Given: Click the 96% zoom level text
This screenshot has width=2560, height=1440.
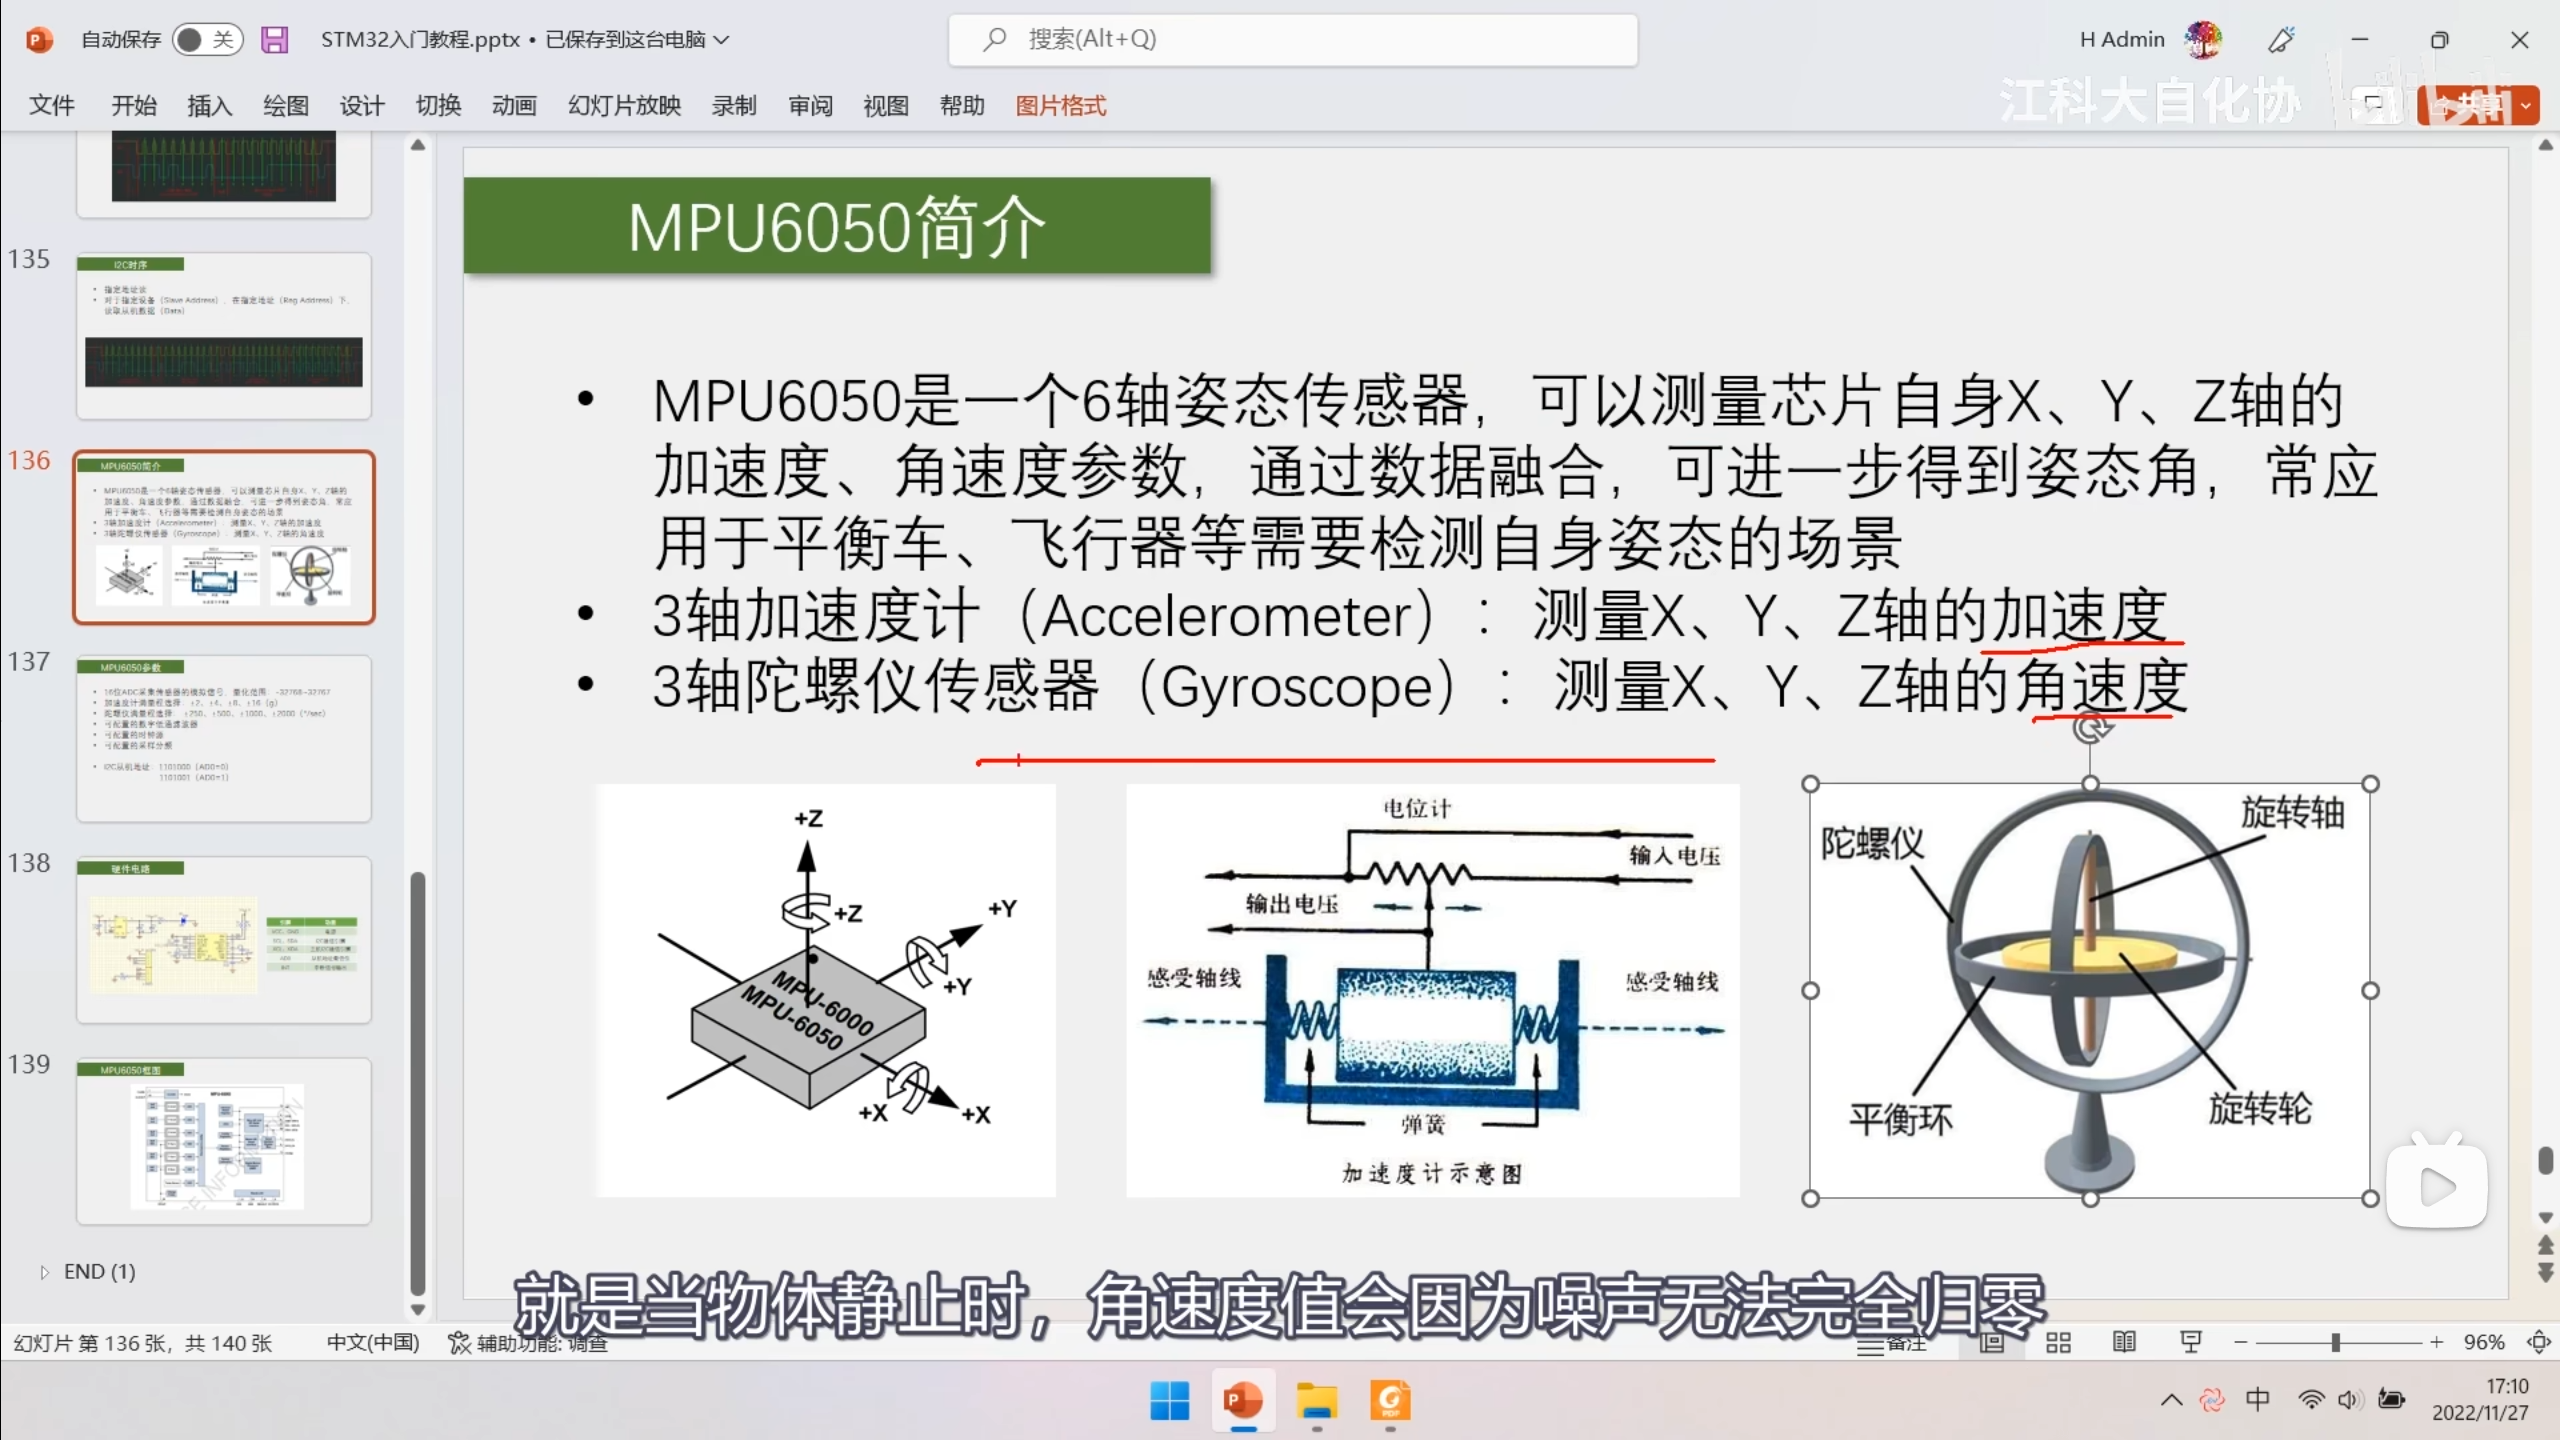Looking at the screenshot, I should click(x=2483, y=1343).
